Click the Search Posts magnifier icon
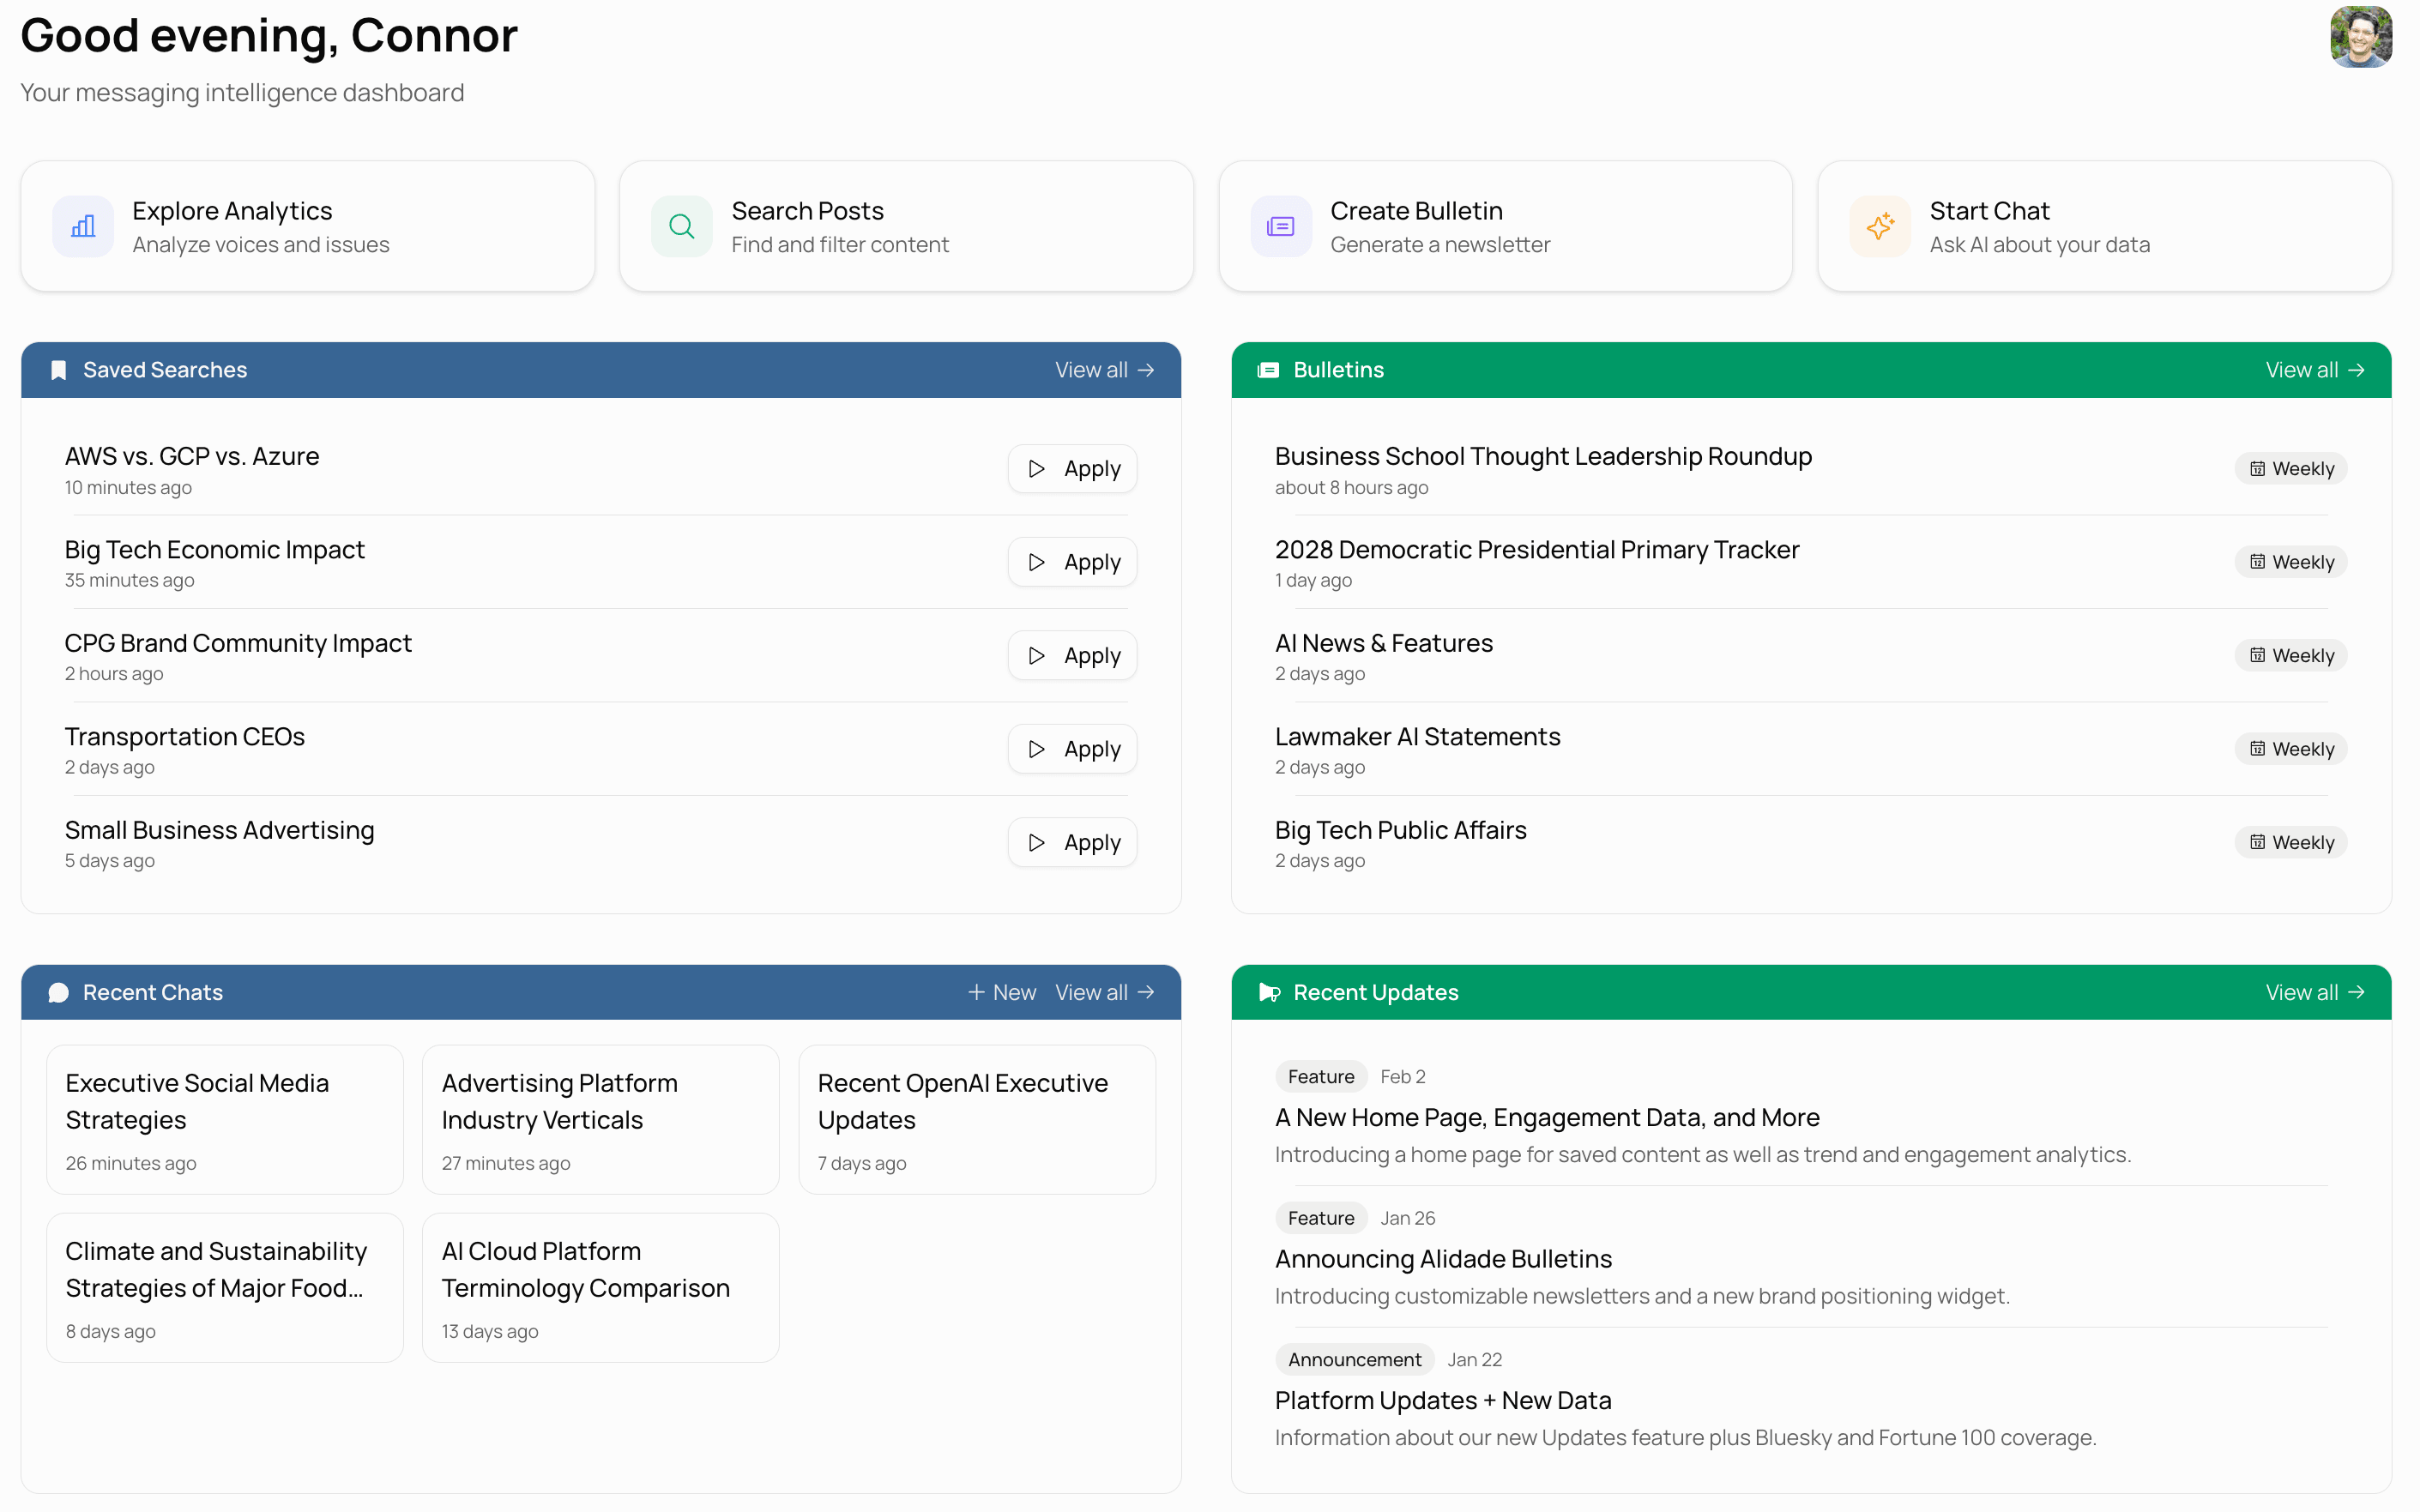 pyautogui.click(x=681, y=226)
